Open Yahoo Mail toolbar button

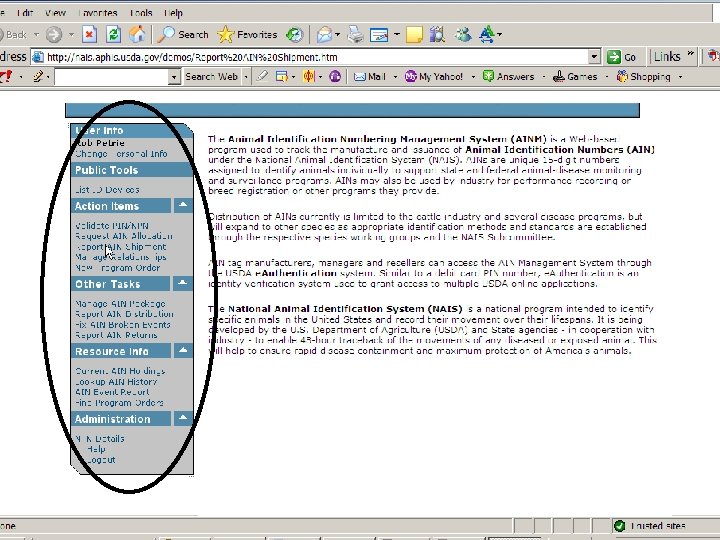click(x=370, y=77)
